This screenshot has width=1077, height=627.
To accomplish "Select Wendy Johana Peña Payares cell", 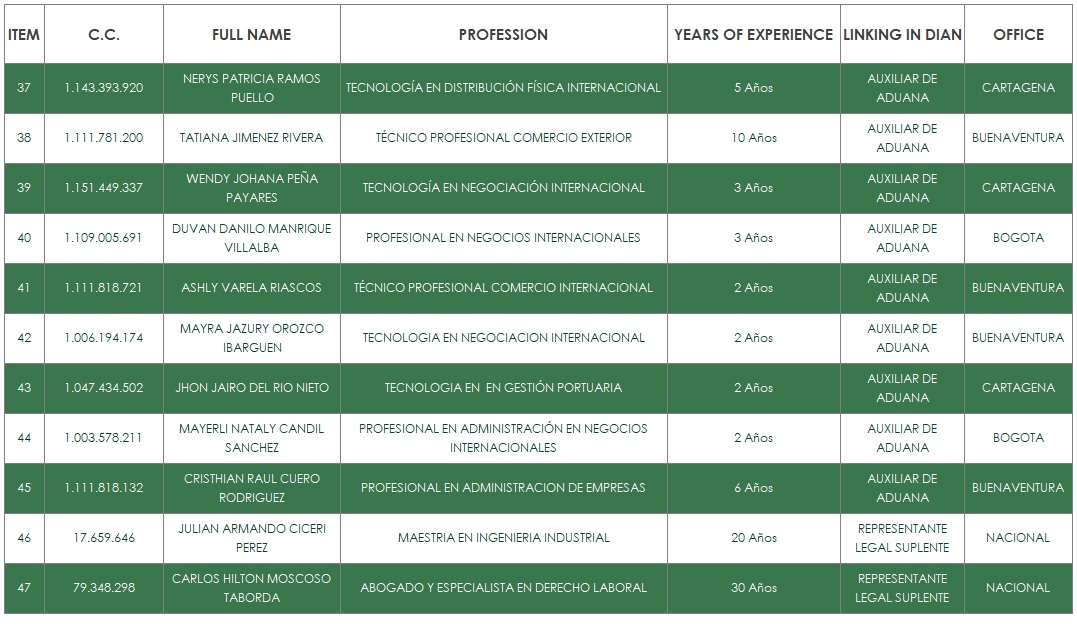I will [251, 188].
